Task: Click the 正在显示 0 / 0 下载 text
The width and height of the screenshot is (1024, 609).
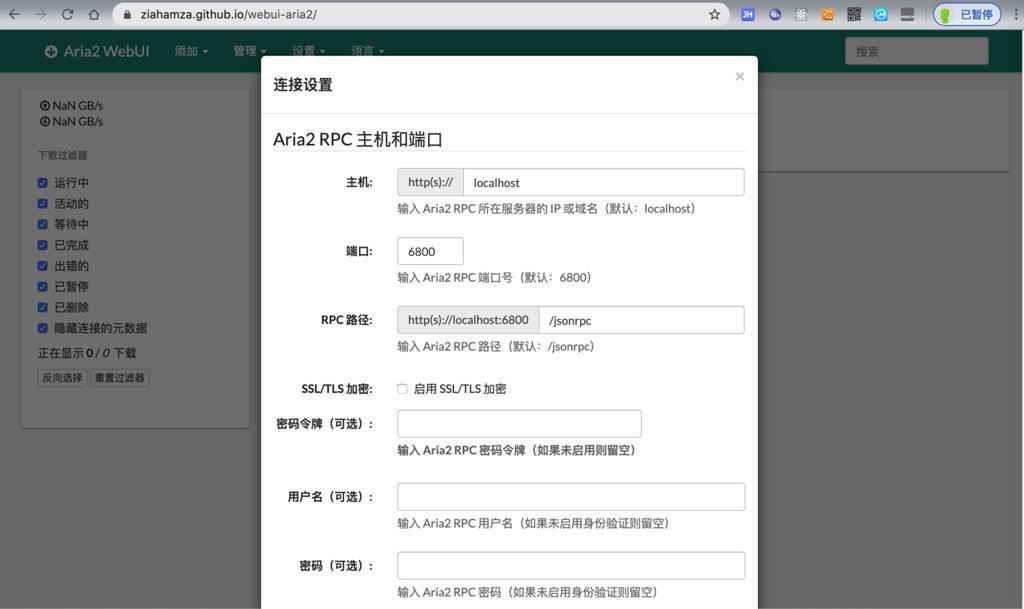Action: click(x=87, y=353)
